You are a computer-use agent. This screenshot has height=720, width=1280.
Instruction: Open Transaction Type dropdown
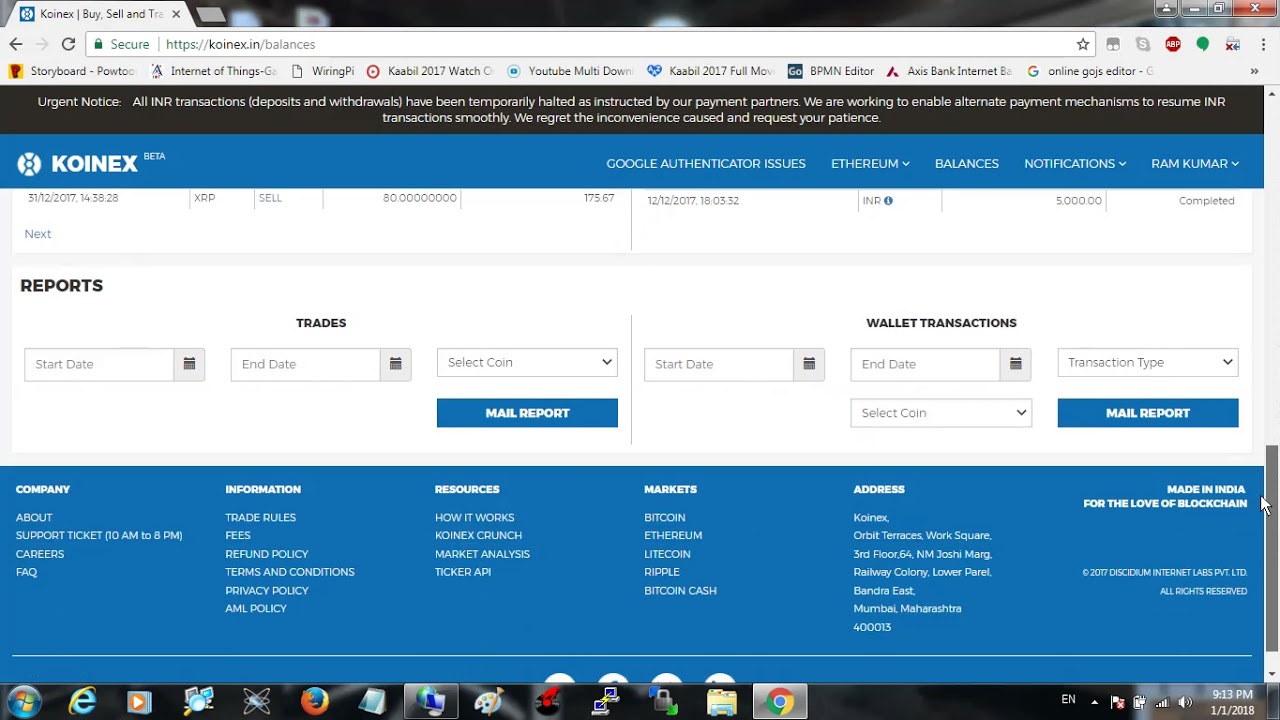(1148, 362)
